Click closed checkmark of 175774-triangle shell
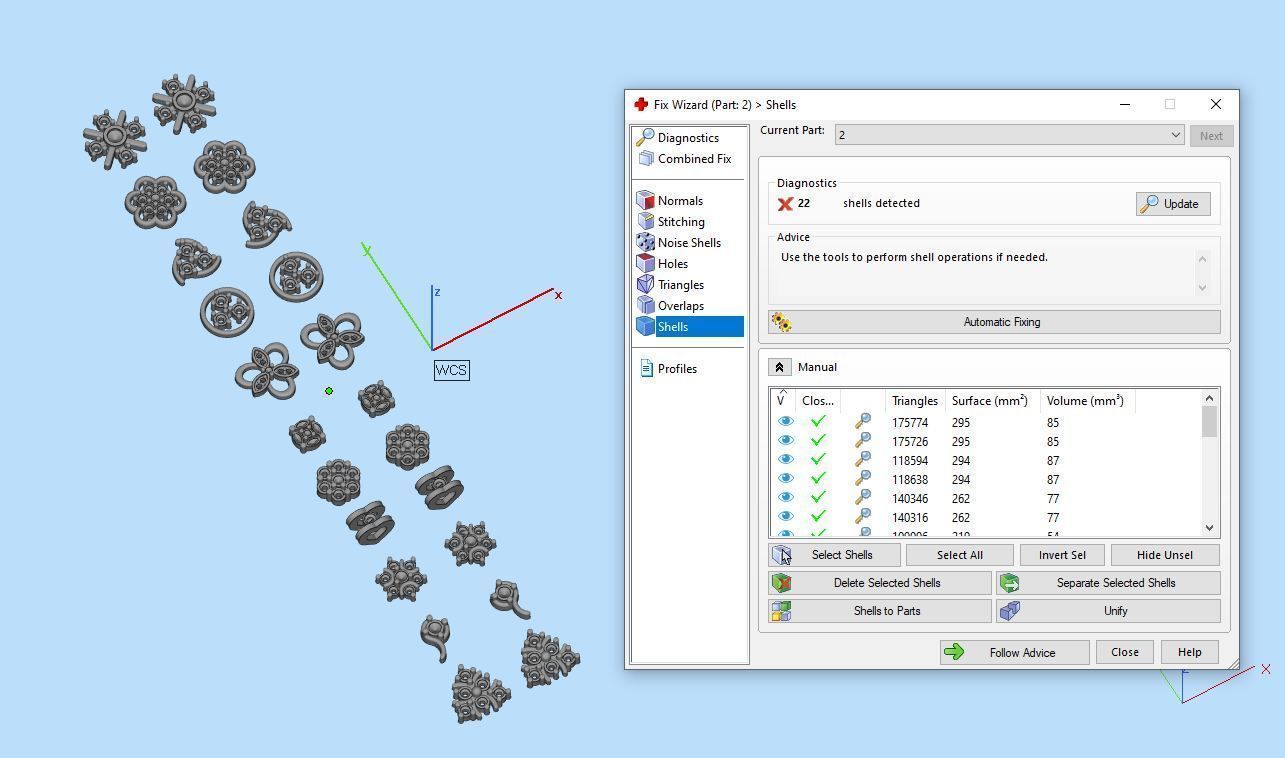The height and width of the screenshot is (758, 1285). pos(818,422)
